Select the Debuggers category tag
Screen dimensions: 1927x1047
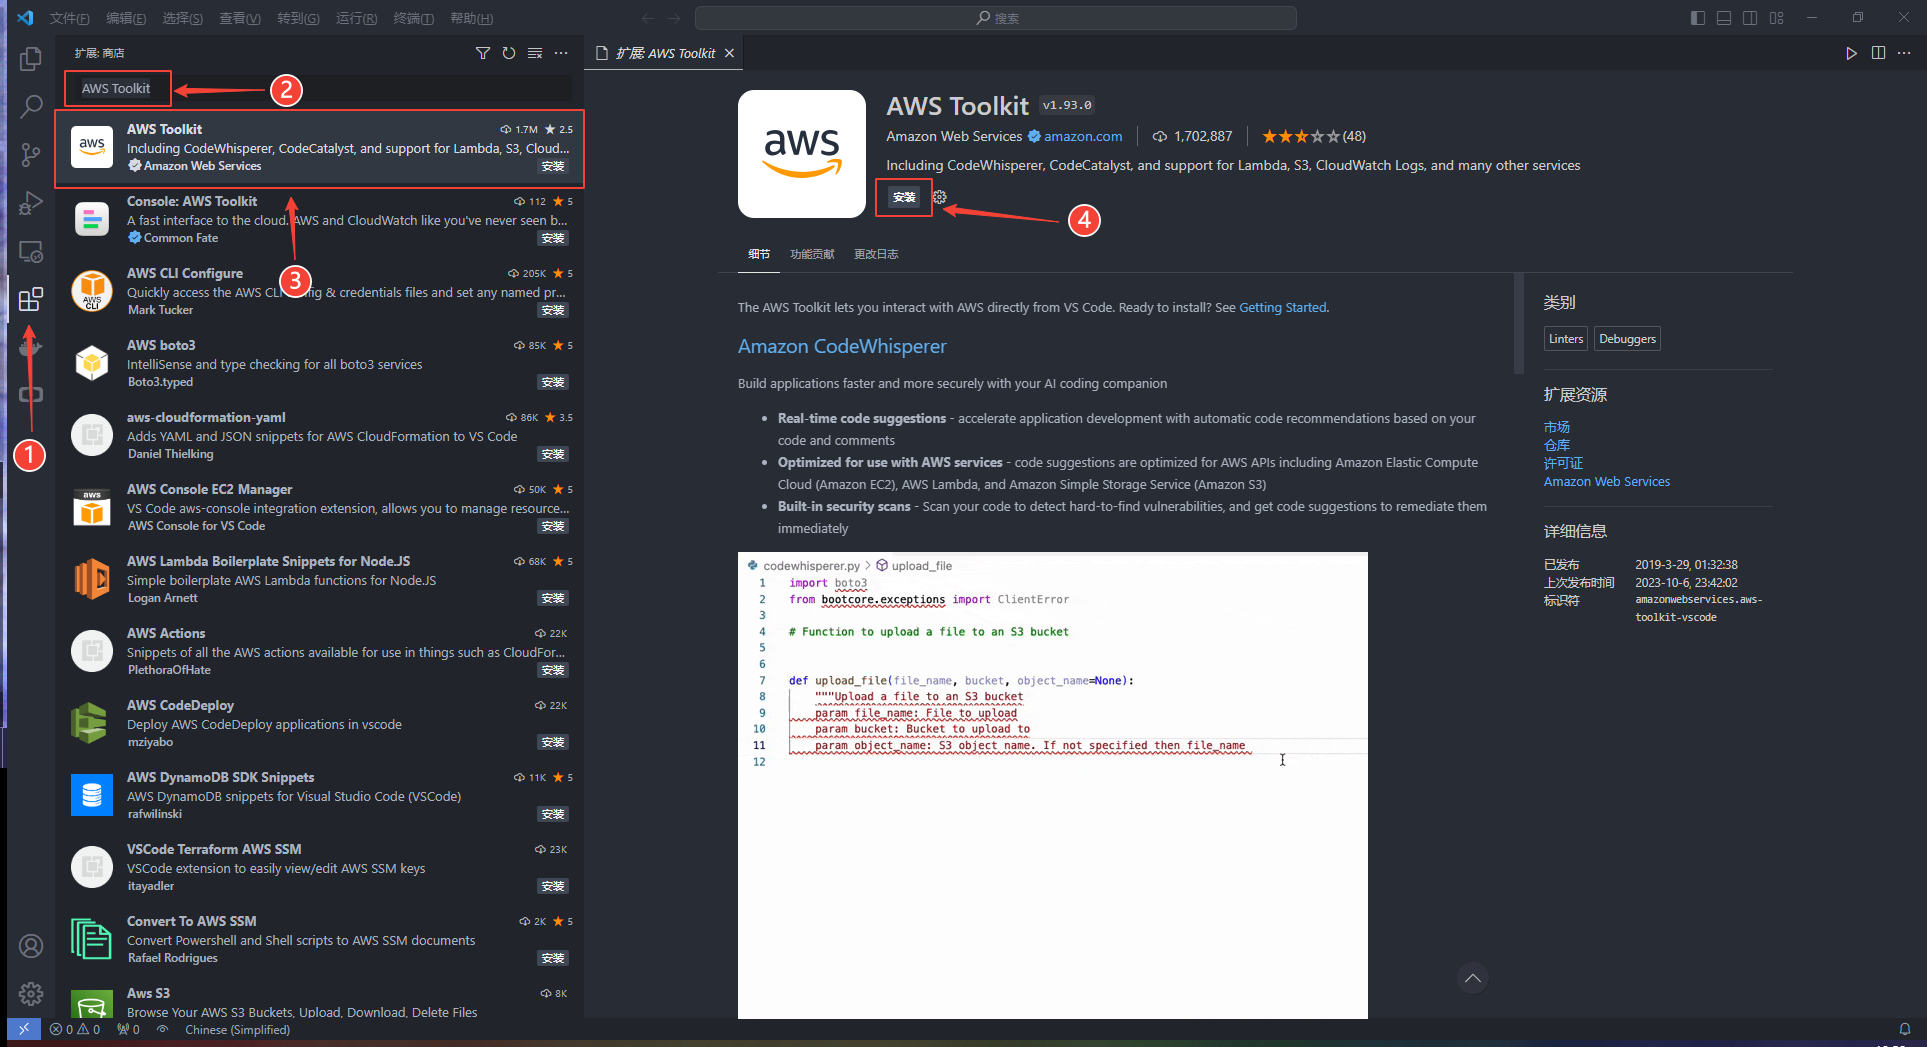(x=1627, y=339)
